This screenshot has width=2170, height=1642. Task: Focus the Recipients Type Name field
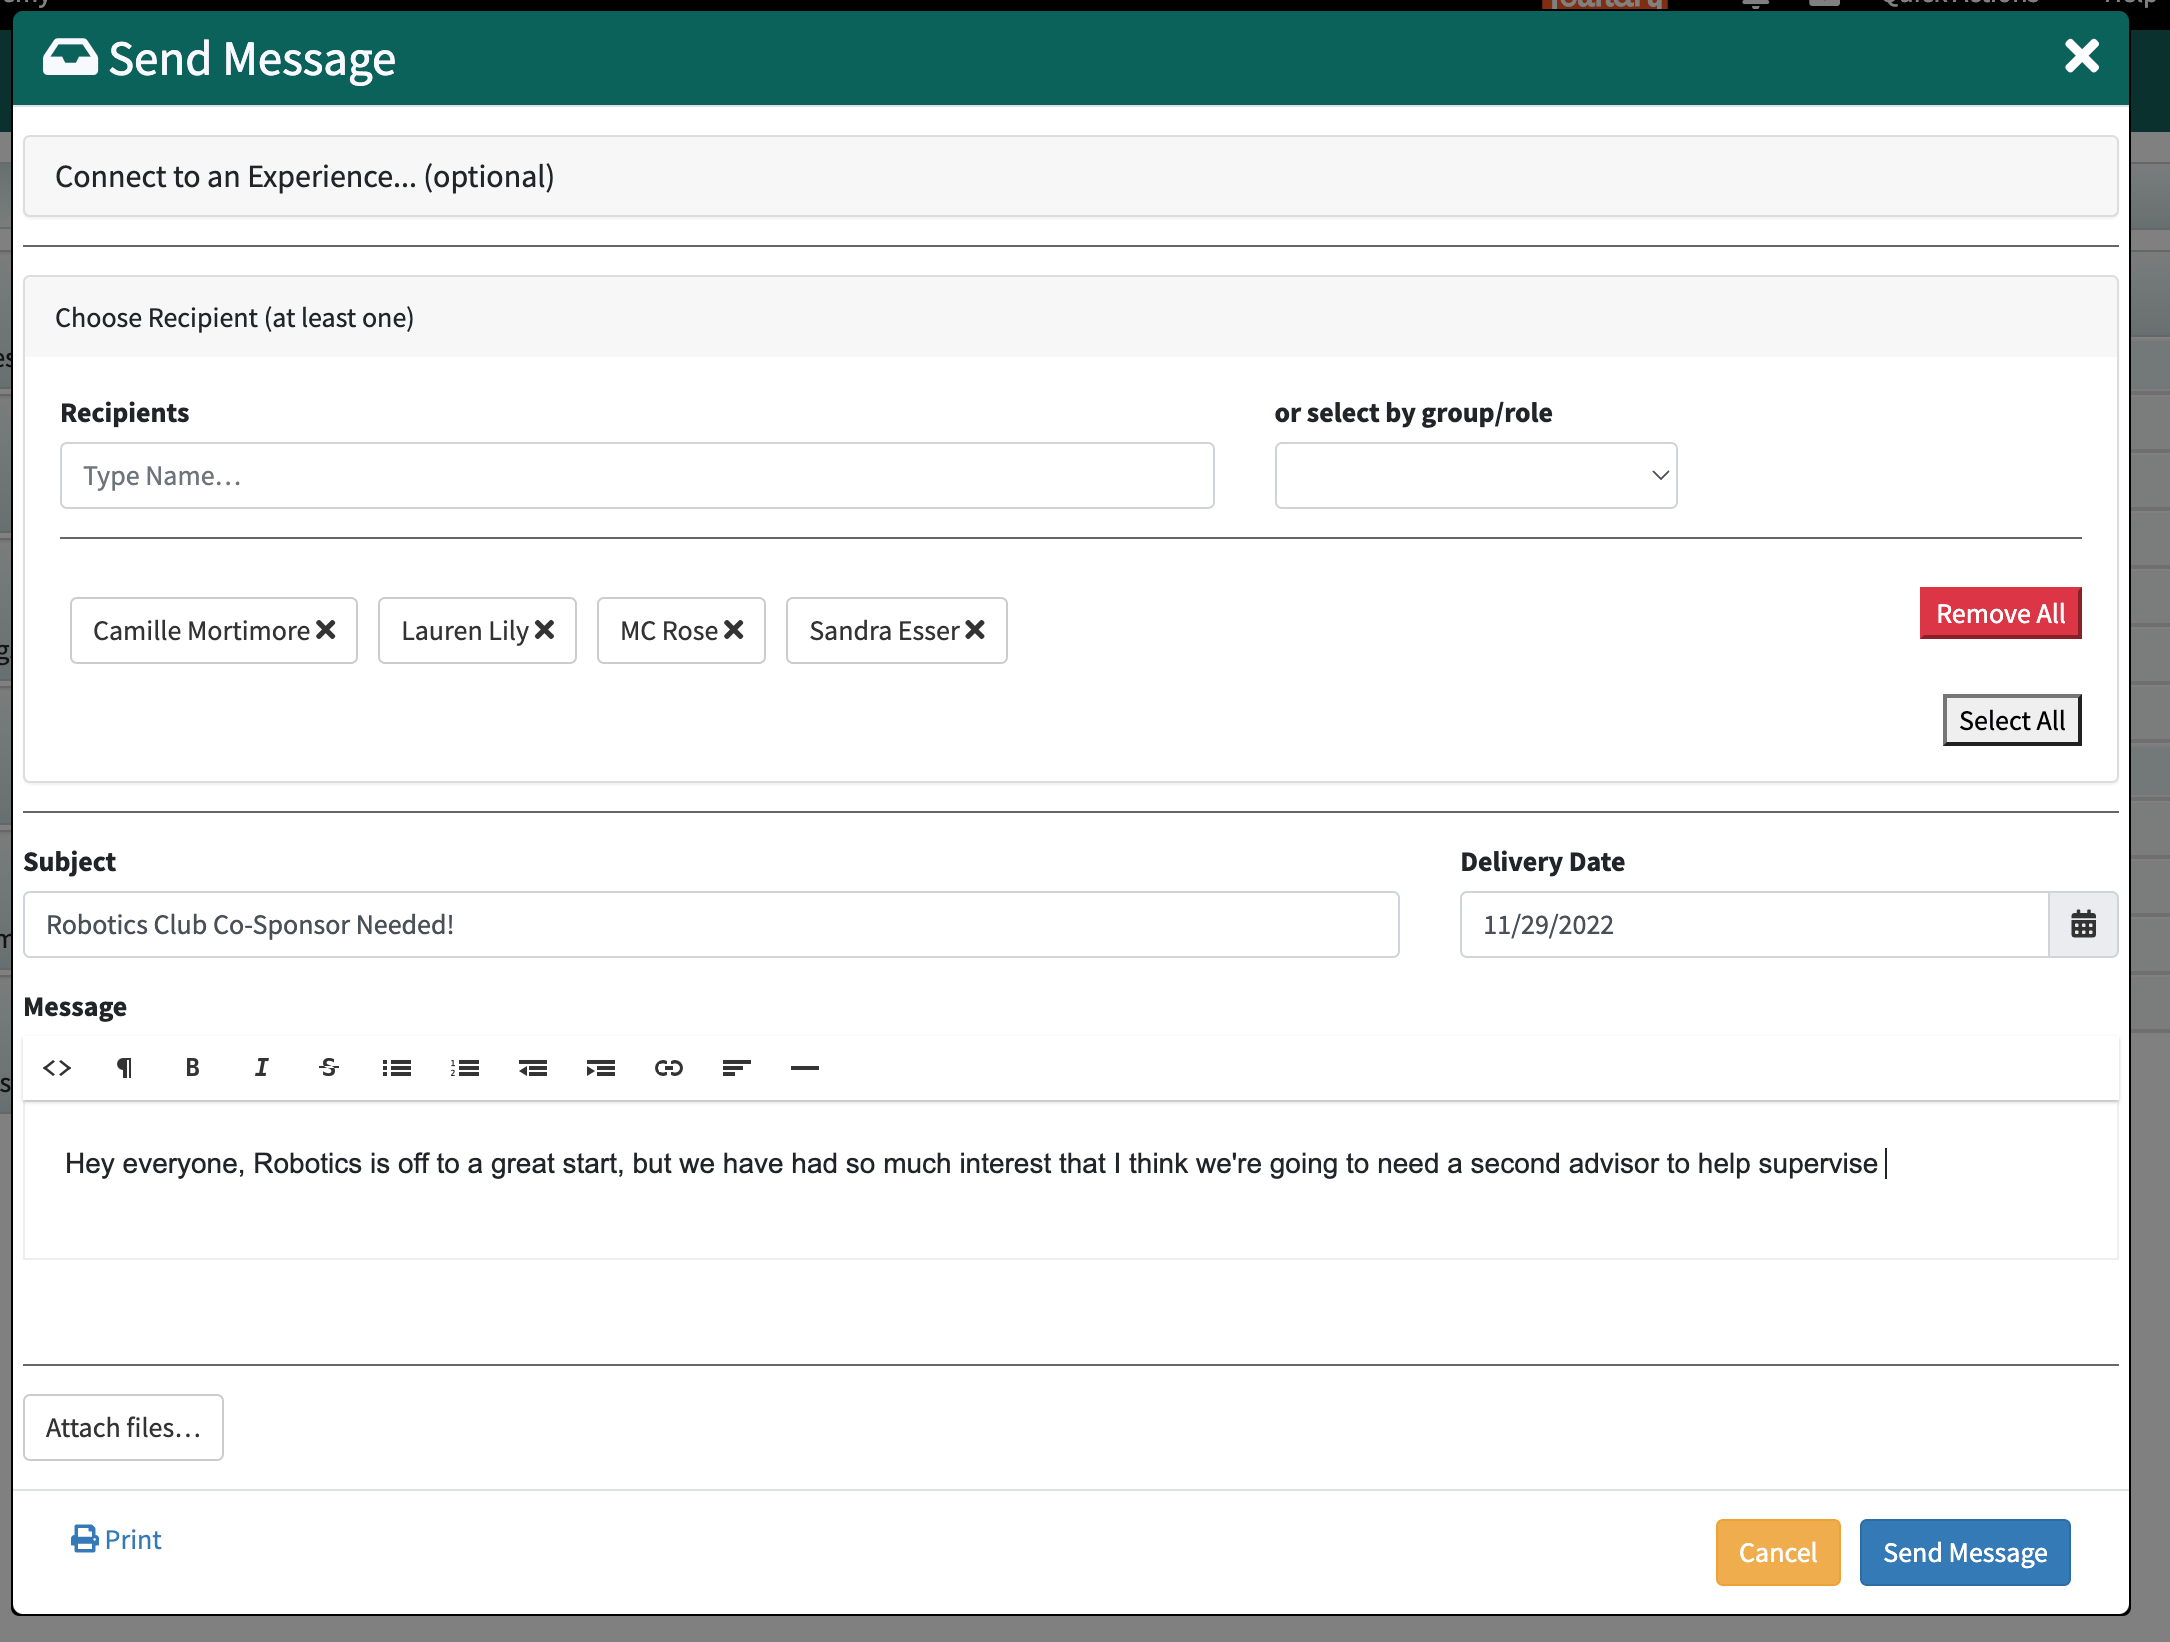[x=637, y=476]
